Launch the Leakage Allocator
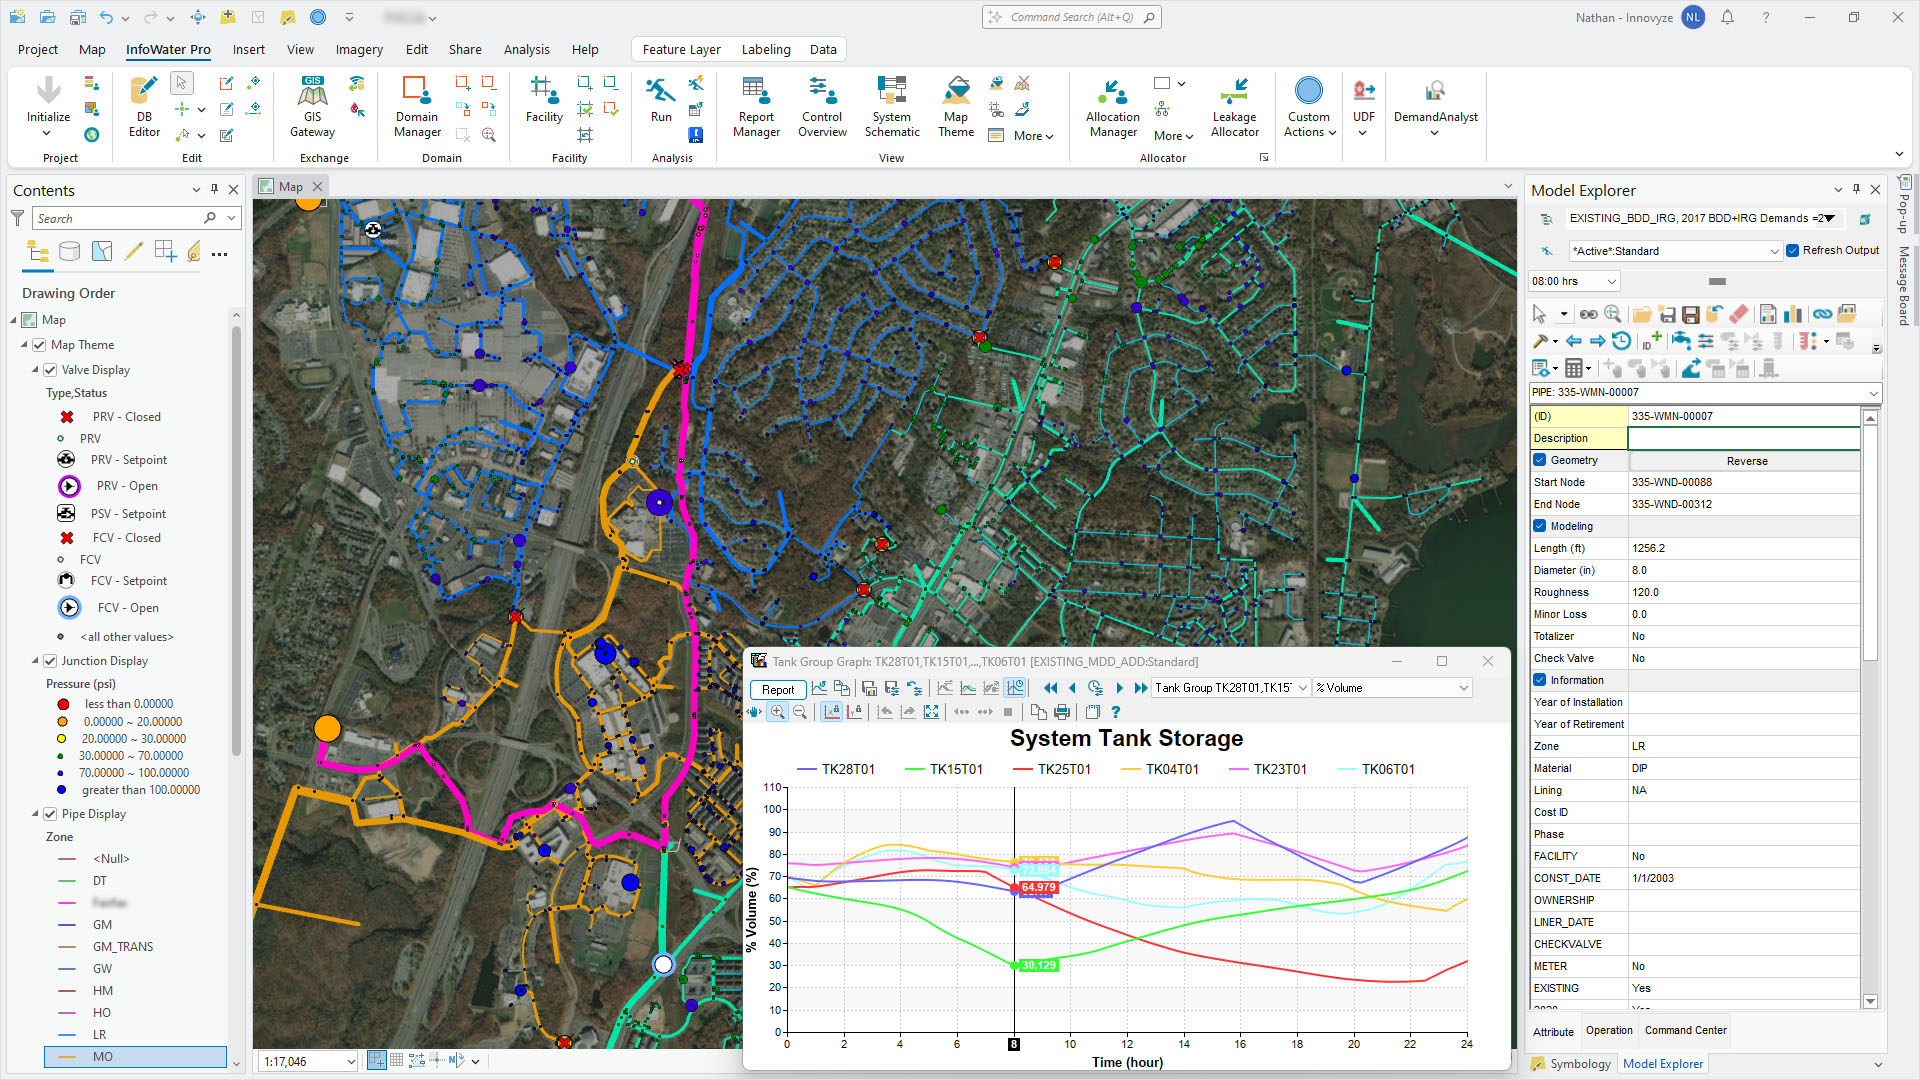1920x1080 pixels. pyautogui.click(x=1234, y=105)
